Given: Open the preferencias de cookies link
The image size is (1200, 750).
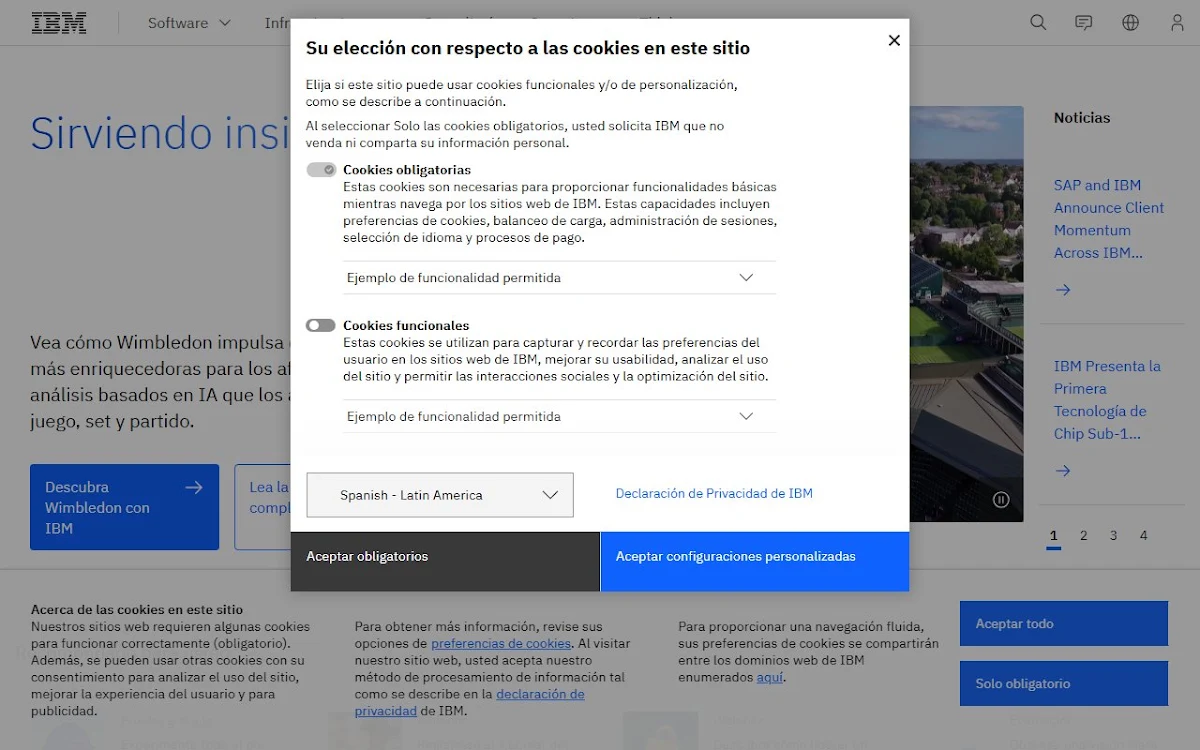Looking at the screenshot, I should tap(501, 644).
